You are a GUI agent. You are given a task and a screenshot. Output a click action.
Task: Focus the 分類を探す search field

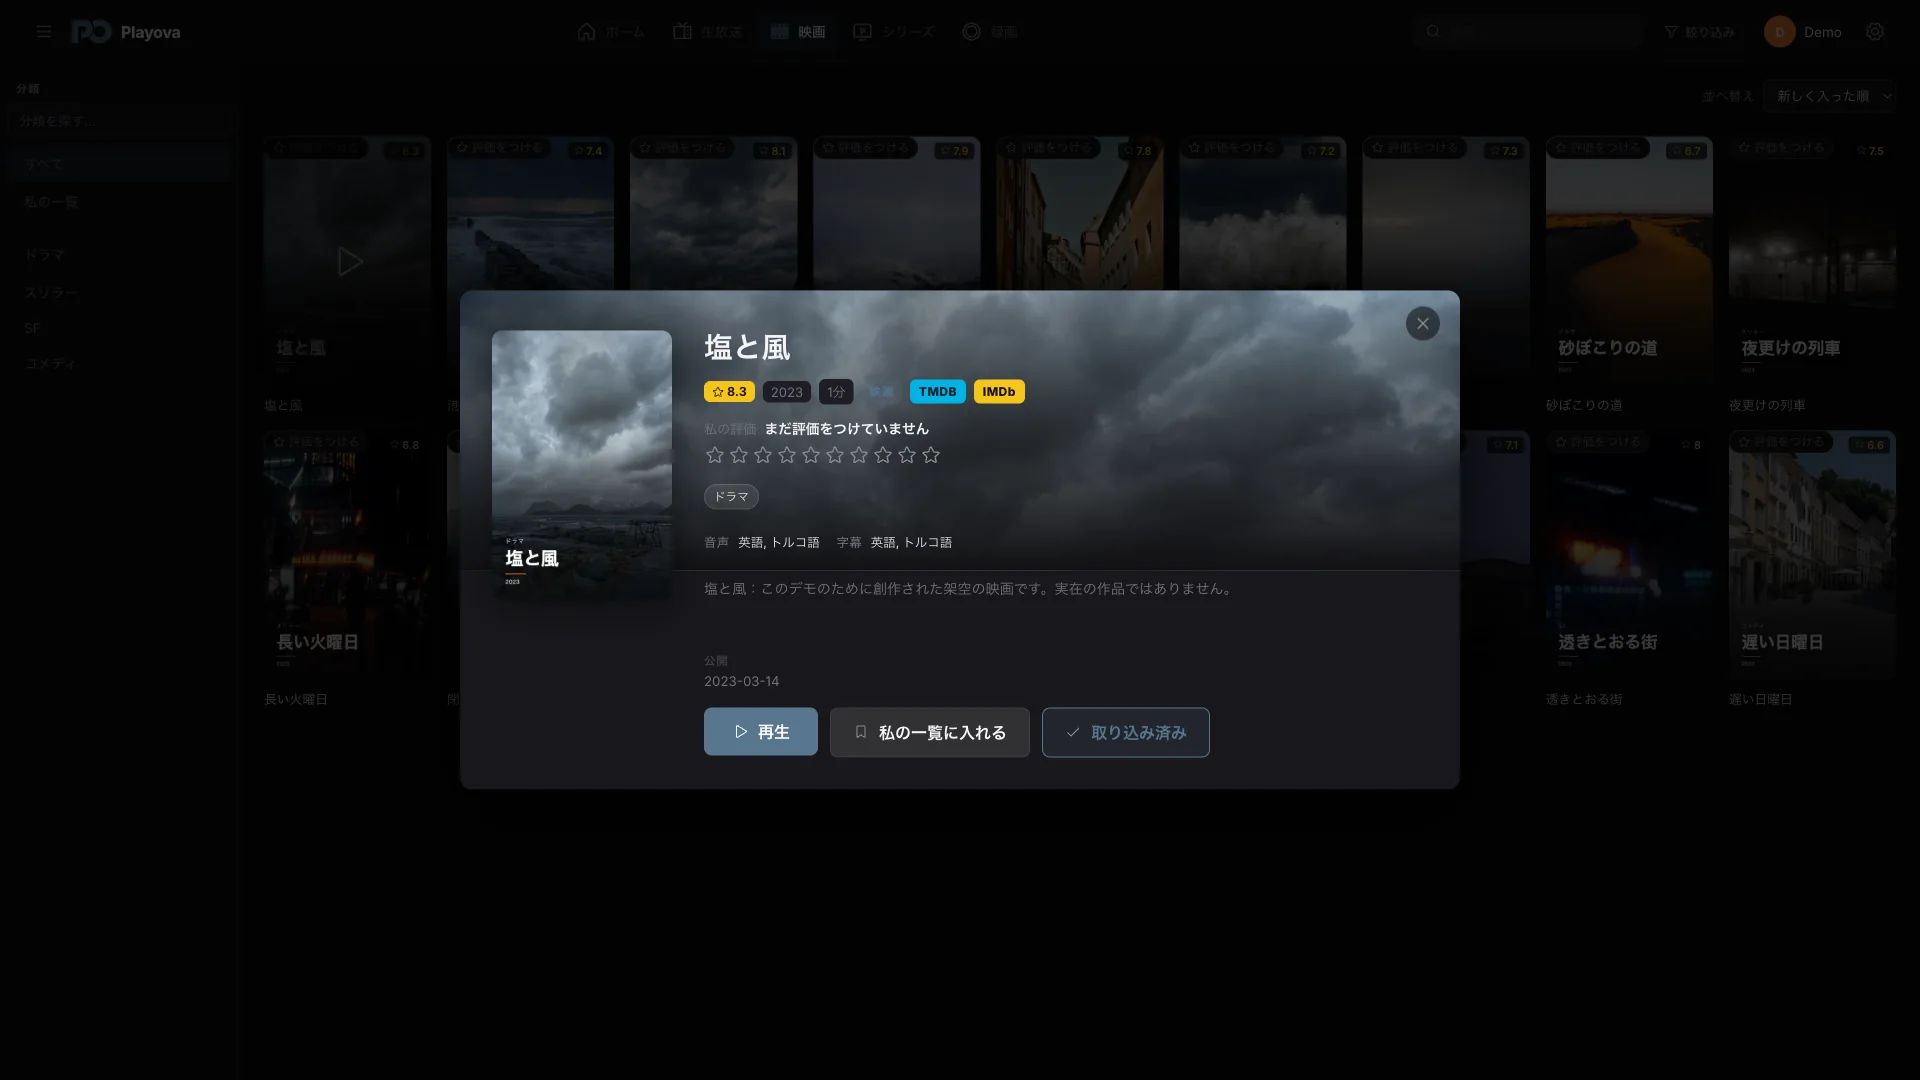coord(120,121)
